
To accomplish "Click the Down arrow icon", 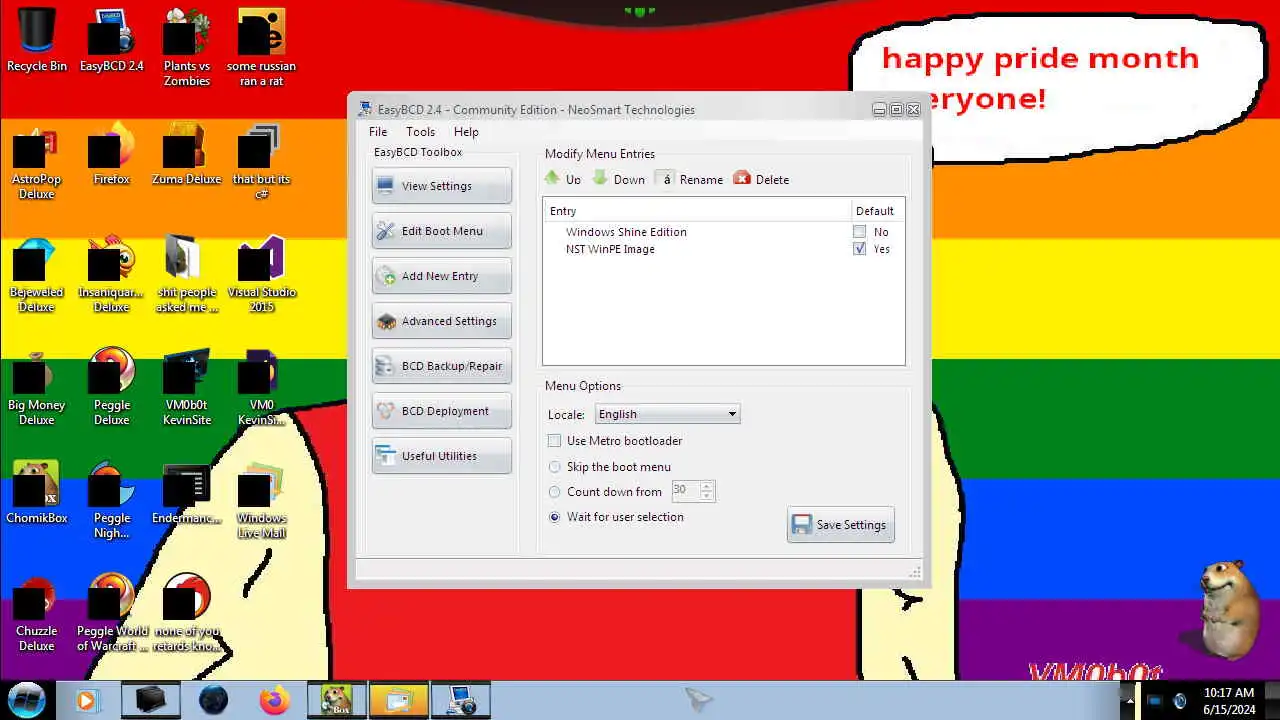I will coord(600,178).
